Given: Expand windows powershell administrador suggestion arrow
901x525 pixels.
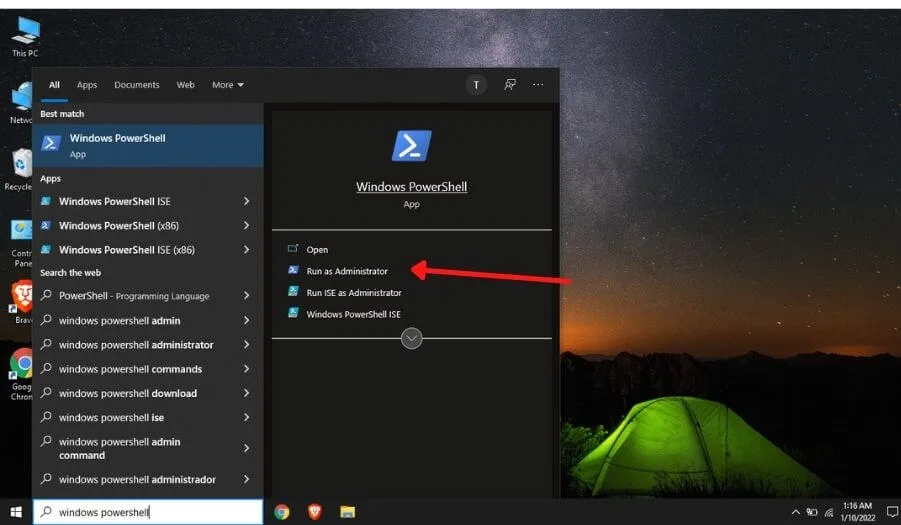Looking at the screenshot, I should click(x=247, y=479).
